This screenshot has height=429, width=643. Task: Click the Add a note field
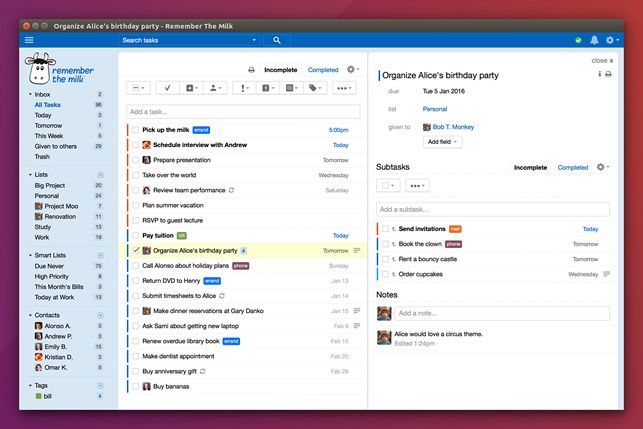coord(493,313)
